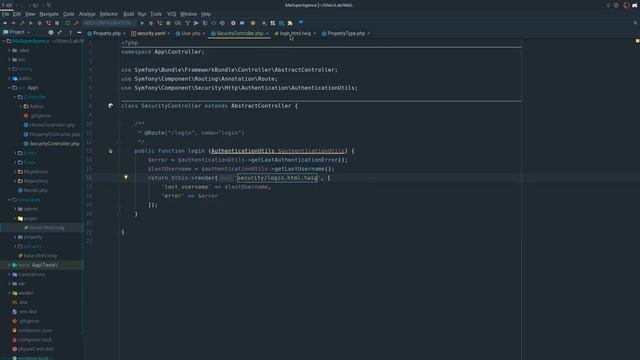Click the red wrench build icon
This screenshot has width=640, height=360.
(76, 23)
